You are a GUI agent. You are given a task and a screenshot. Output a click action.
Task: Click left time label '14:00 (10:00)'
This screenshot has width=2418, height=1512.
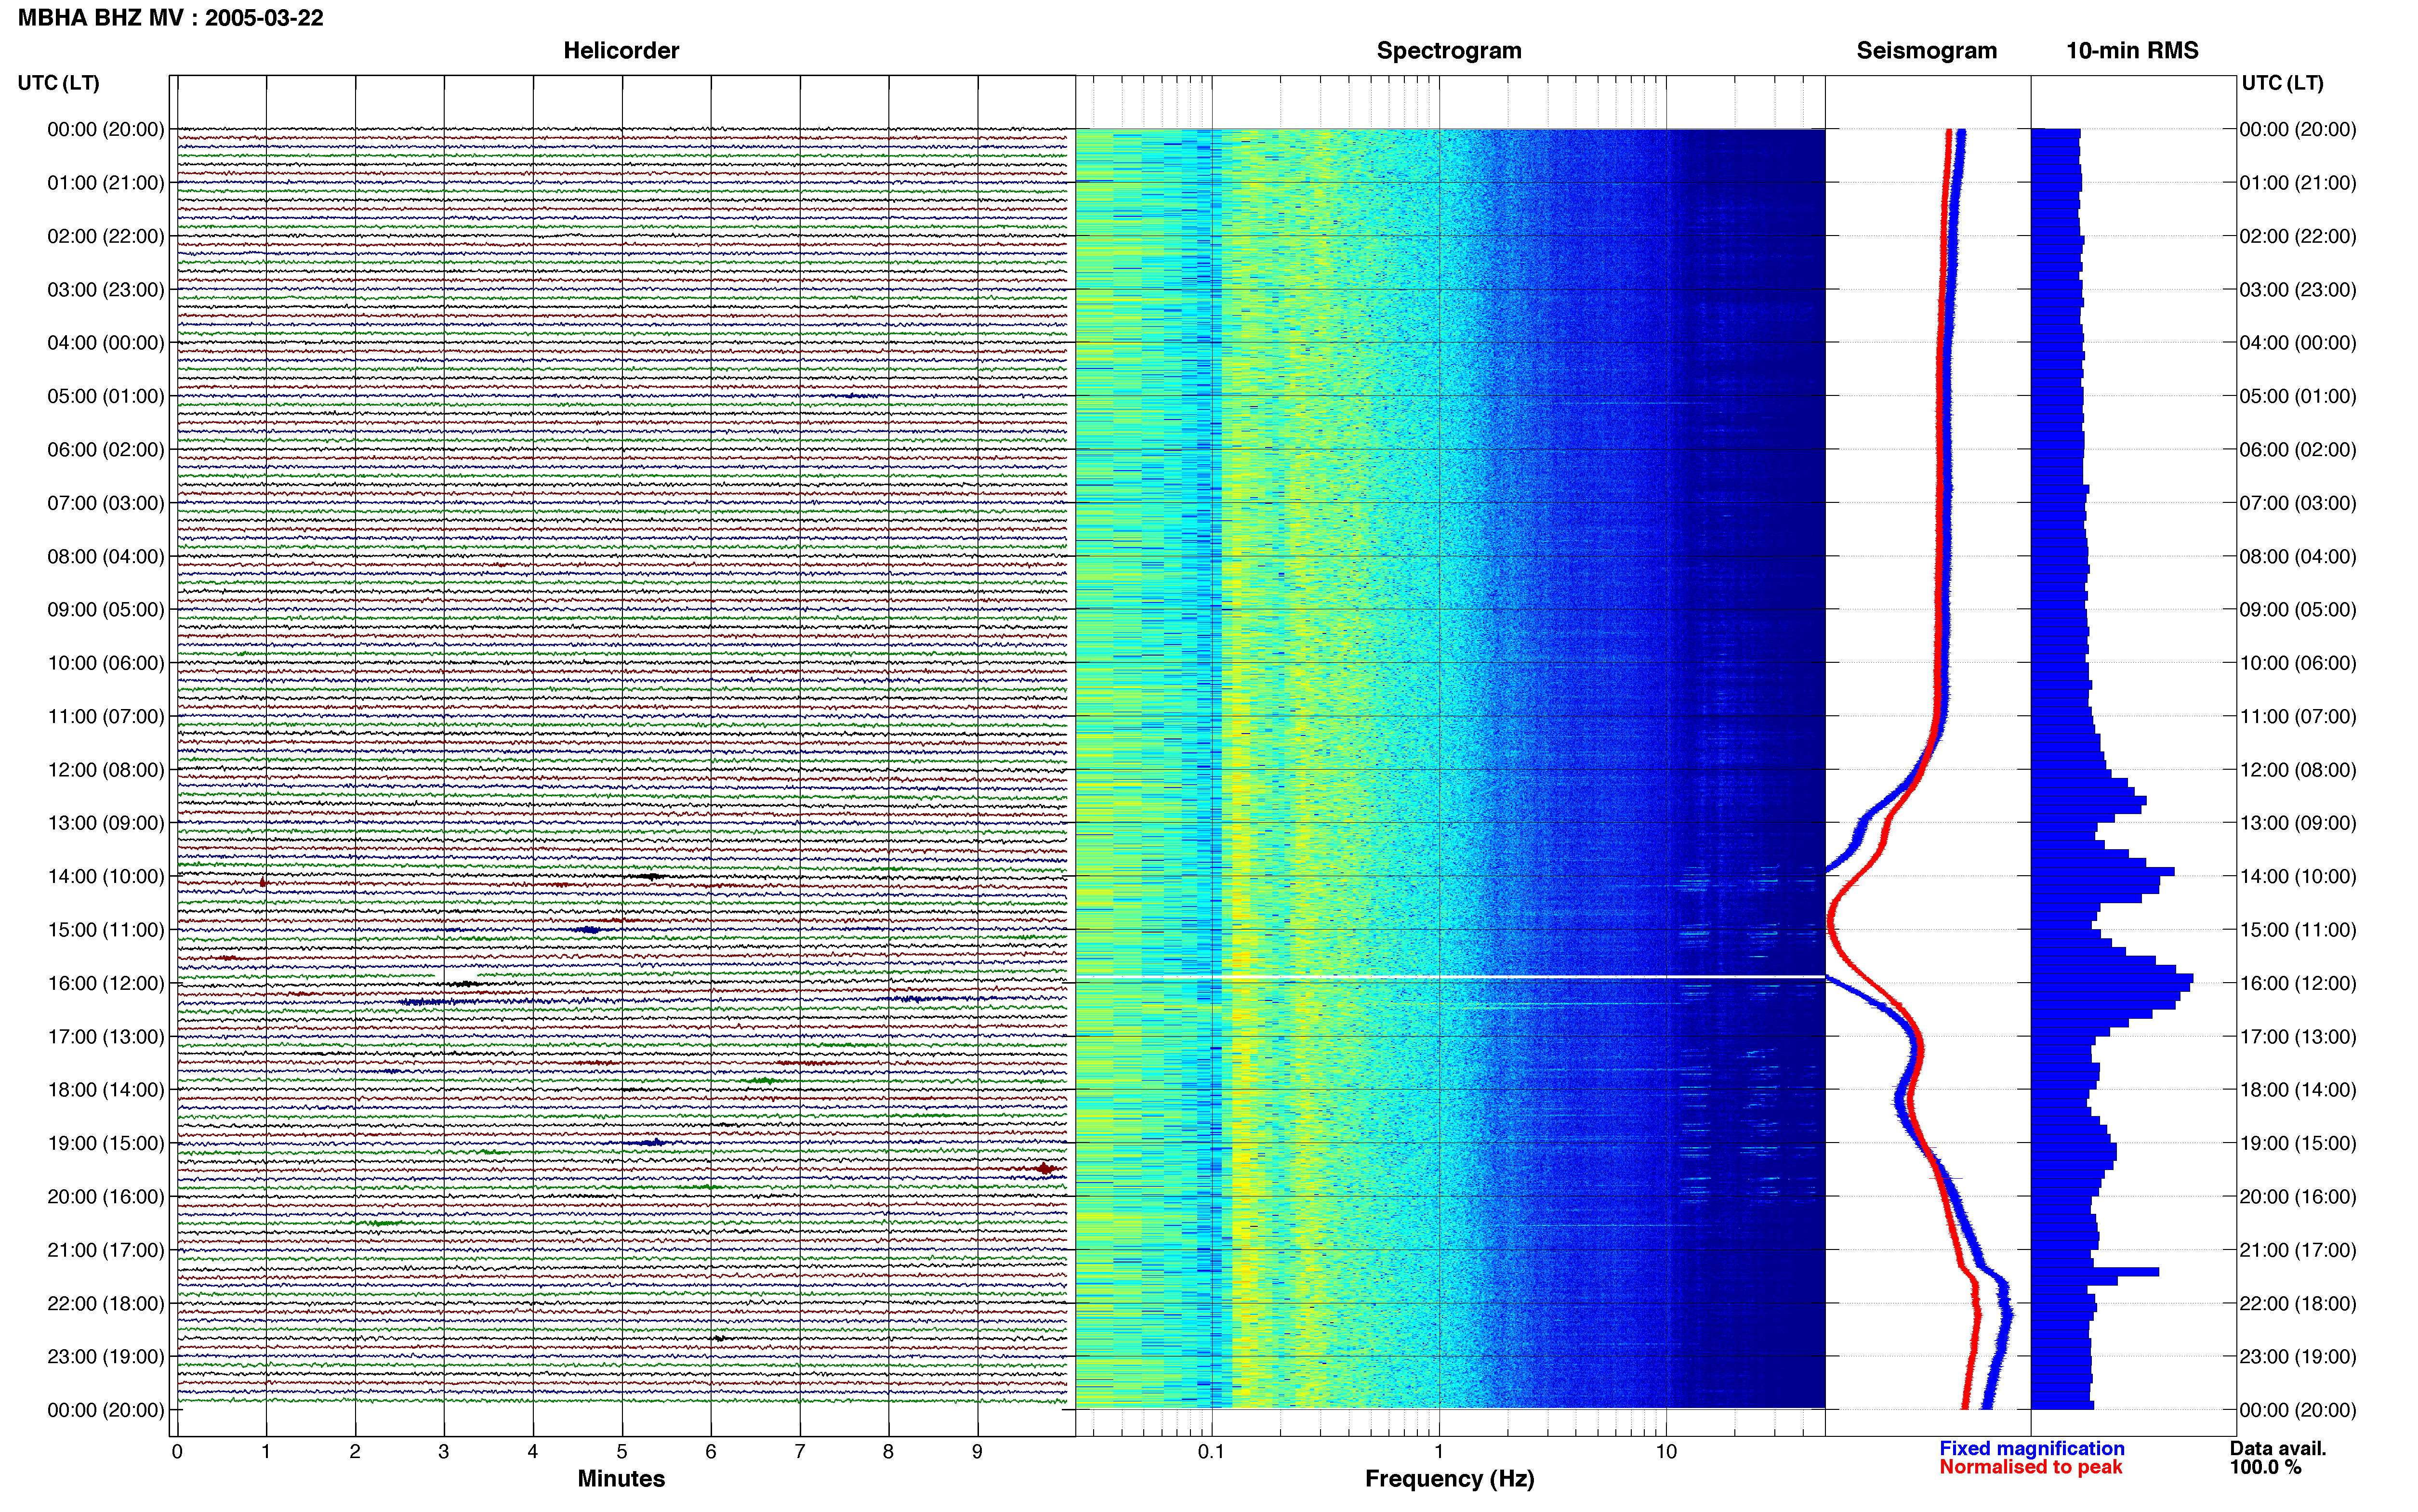106,877
